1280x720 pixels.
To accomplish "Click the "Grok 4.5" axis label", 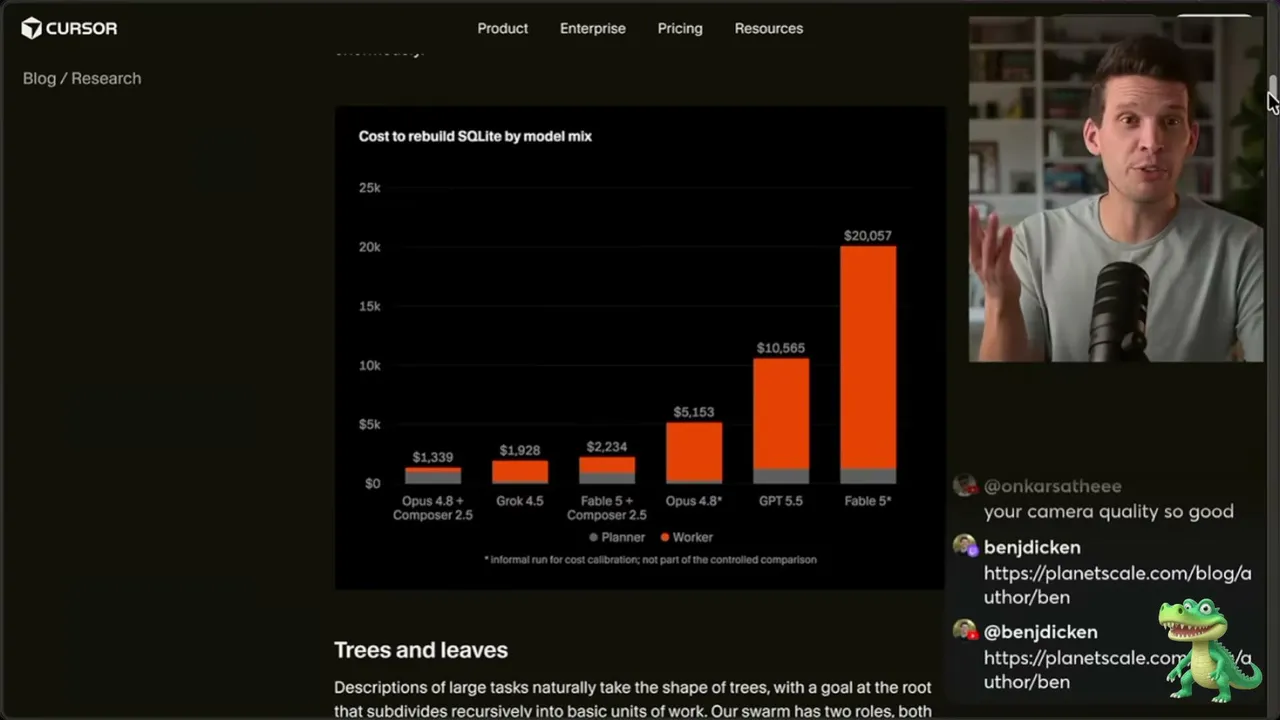I will coord(520,501).
